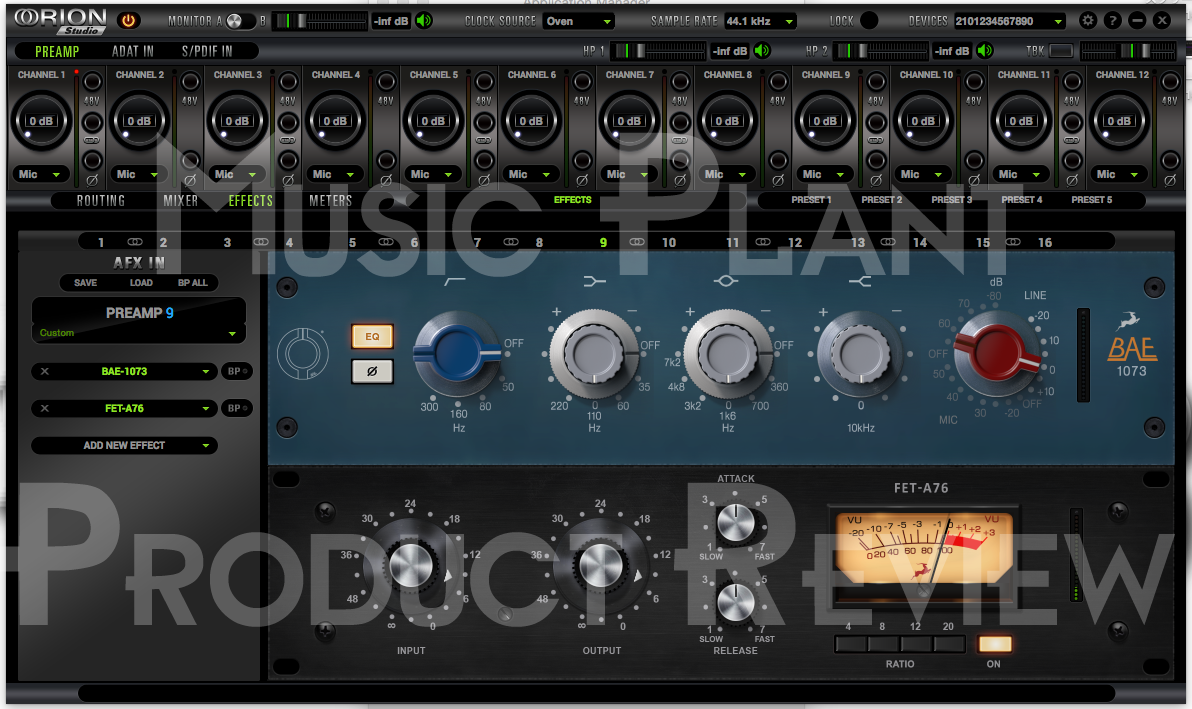Toggle the phase invert button on the BAE 1073
The image size is (1192, 709).
tap(372, 372)
